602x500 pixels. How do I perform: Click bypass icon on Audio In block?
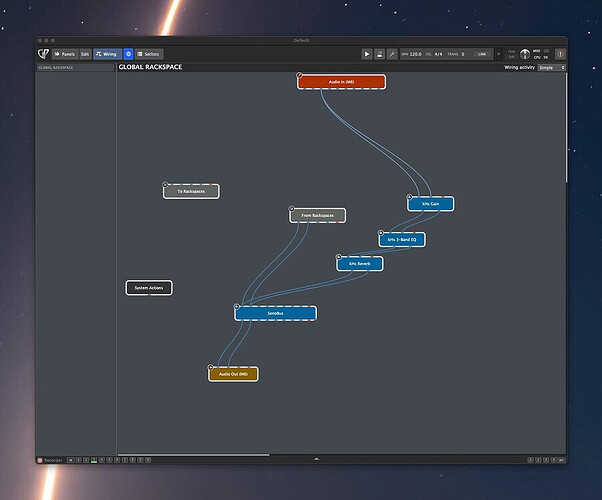point(299,75)
